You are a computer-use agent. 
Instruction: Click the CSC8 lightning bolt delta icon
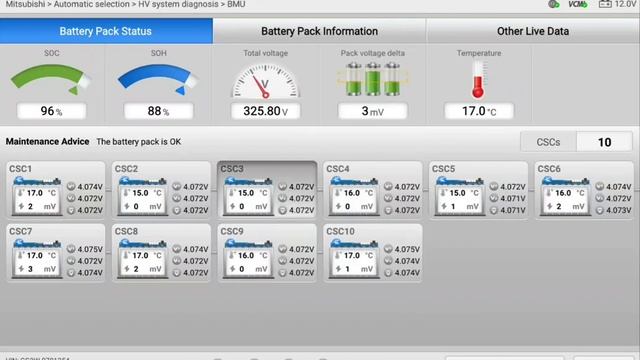[127, 269]
